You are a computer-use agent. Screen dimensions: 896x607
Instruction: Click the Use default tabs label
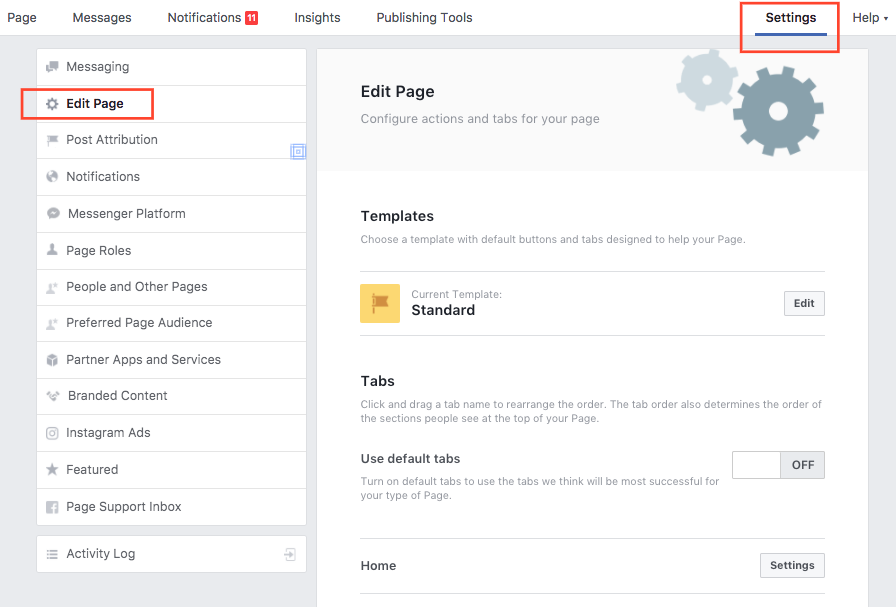pos(410,458)
